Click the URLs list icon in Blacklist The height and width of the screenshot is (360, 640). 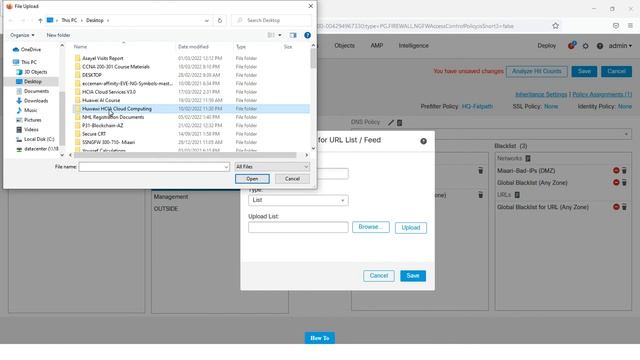pos(517,195)
